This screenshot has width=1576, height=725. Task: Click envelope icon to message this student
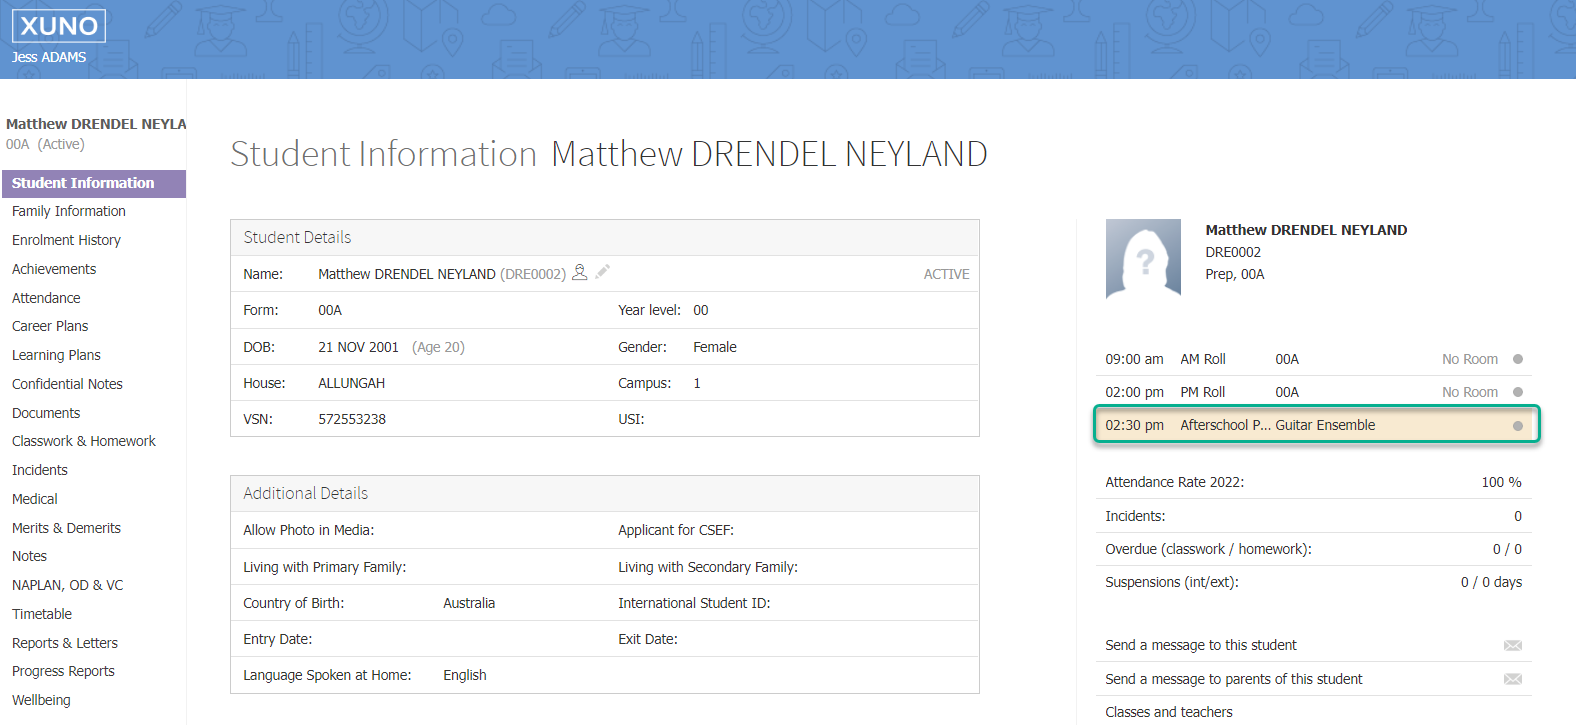(x=1512, y=646)
